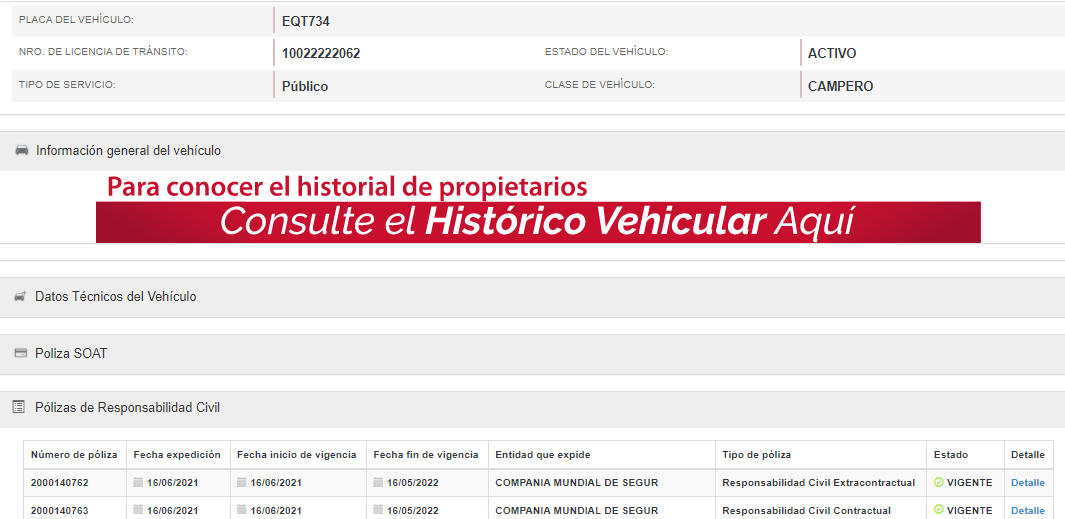This screenshot has width=1065, height=519.
Task: Expand the Información general del vehículo section
Action: [x=128, y=151]
